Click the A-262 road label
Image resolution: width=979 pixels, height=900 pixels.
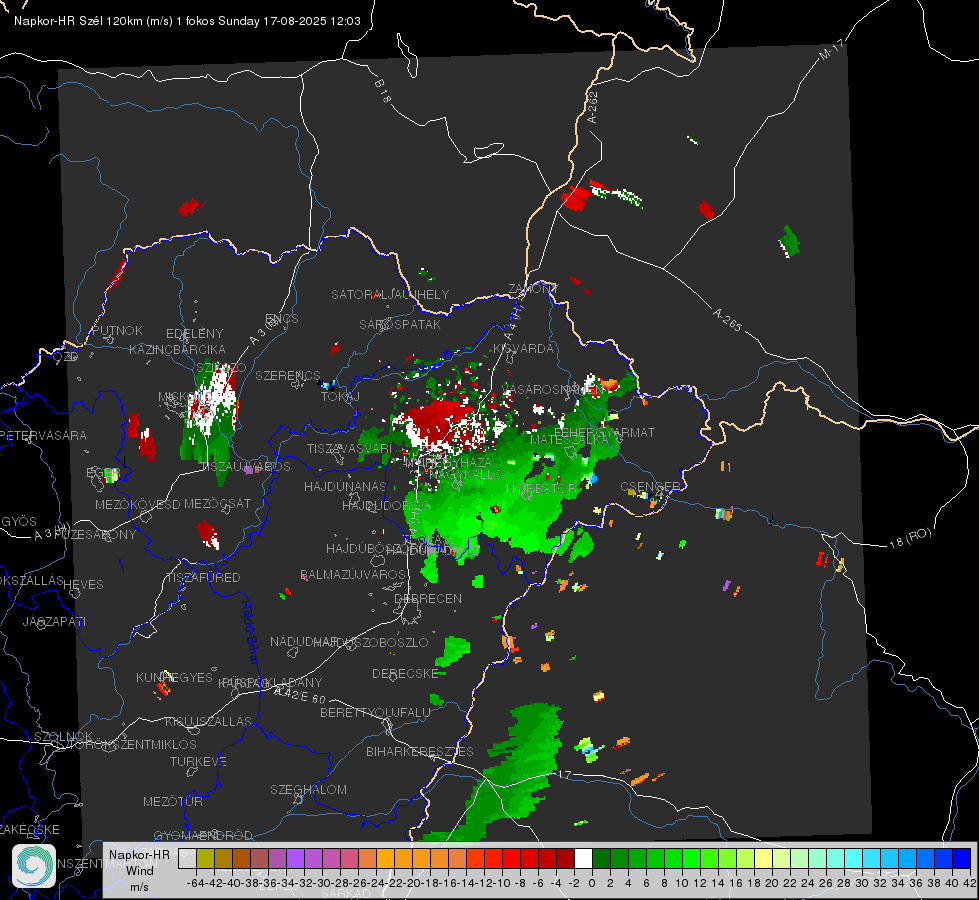[593, 107]
